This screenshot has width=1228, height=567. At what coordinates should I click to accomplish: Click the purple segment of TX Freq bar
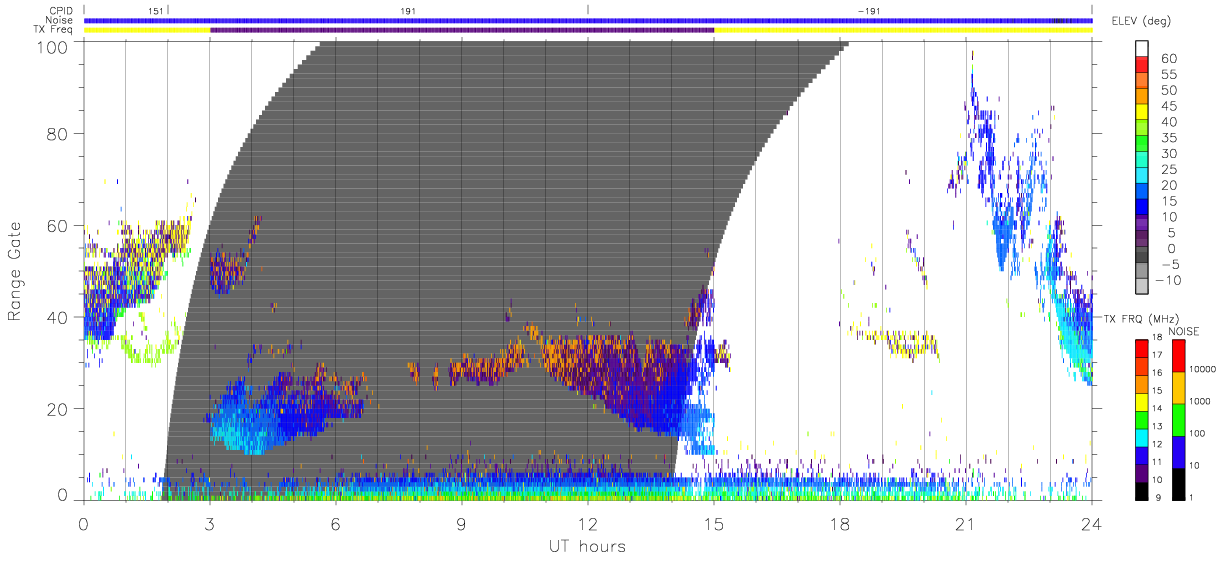click(x=462, y=30)
